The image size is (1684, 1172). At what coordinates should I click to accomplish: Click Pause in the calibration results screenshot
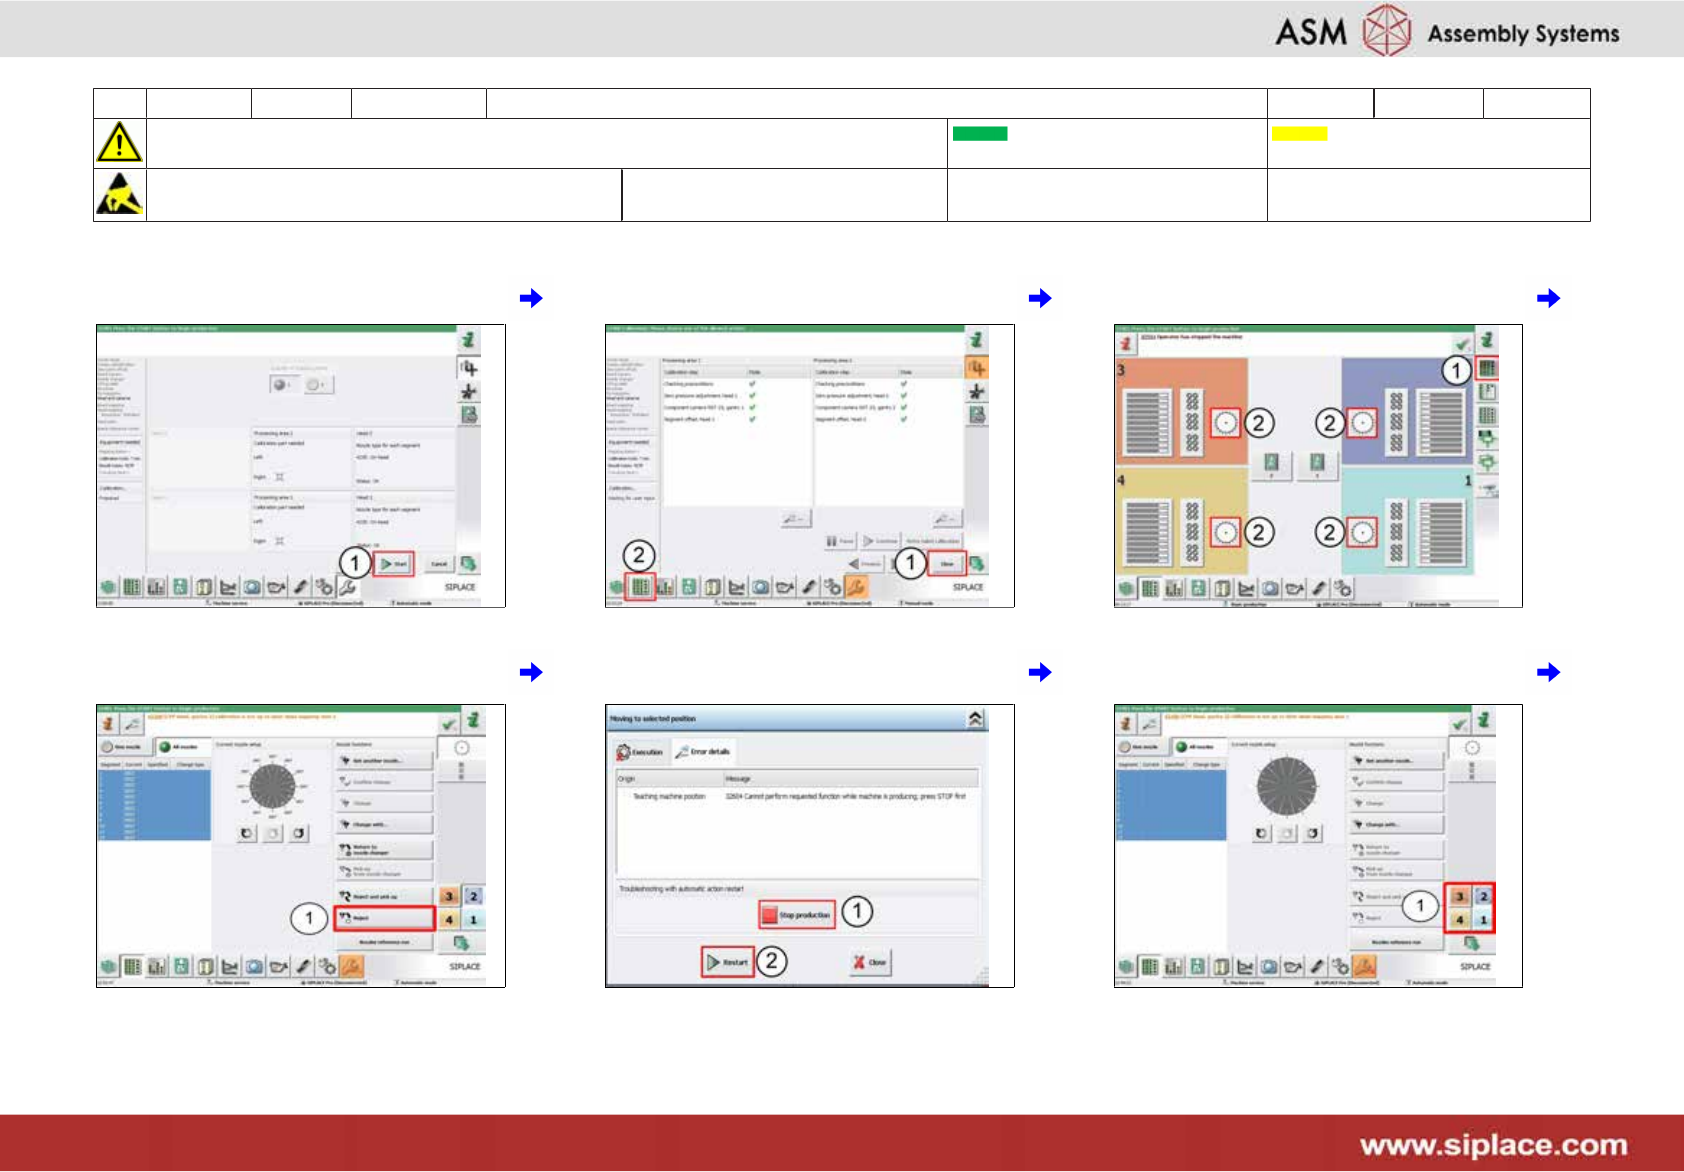click(x=841, y=541)
